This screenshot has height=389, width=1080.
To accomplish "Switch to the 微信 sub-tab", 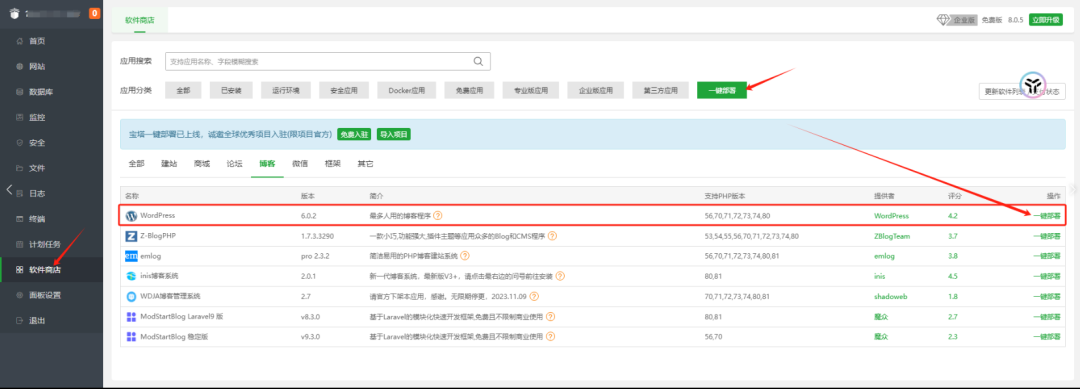I will pos(300,164).
